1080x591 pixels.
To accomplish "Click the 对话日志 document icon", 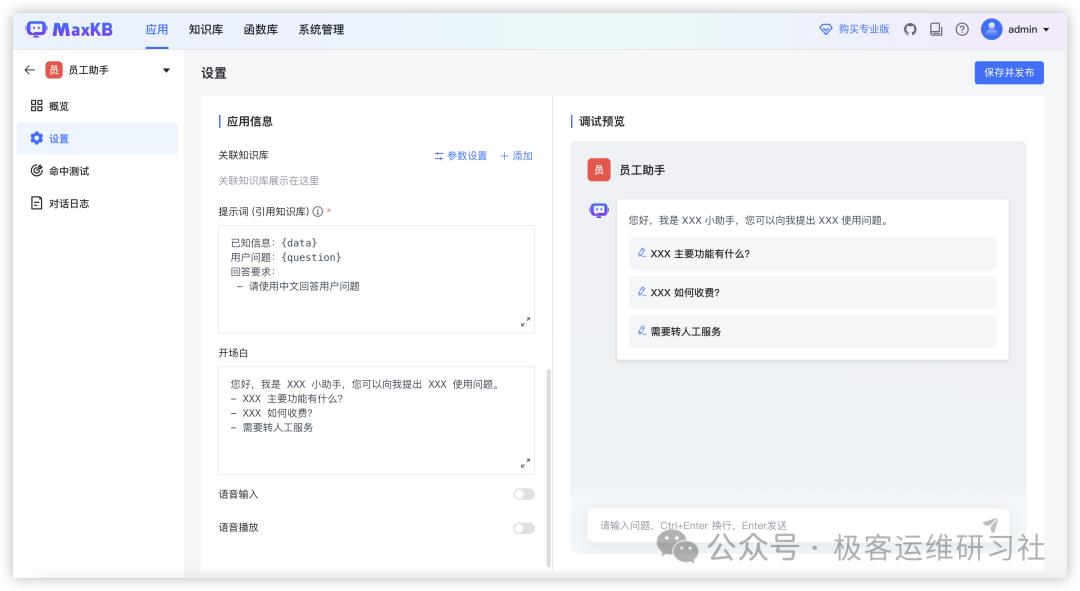I will (37, 203).
